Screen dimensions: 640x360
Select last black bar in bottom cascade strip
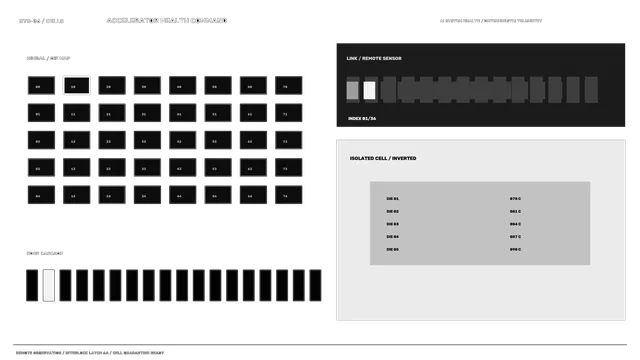click(315, 285)
